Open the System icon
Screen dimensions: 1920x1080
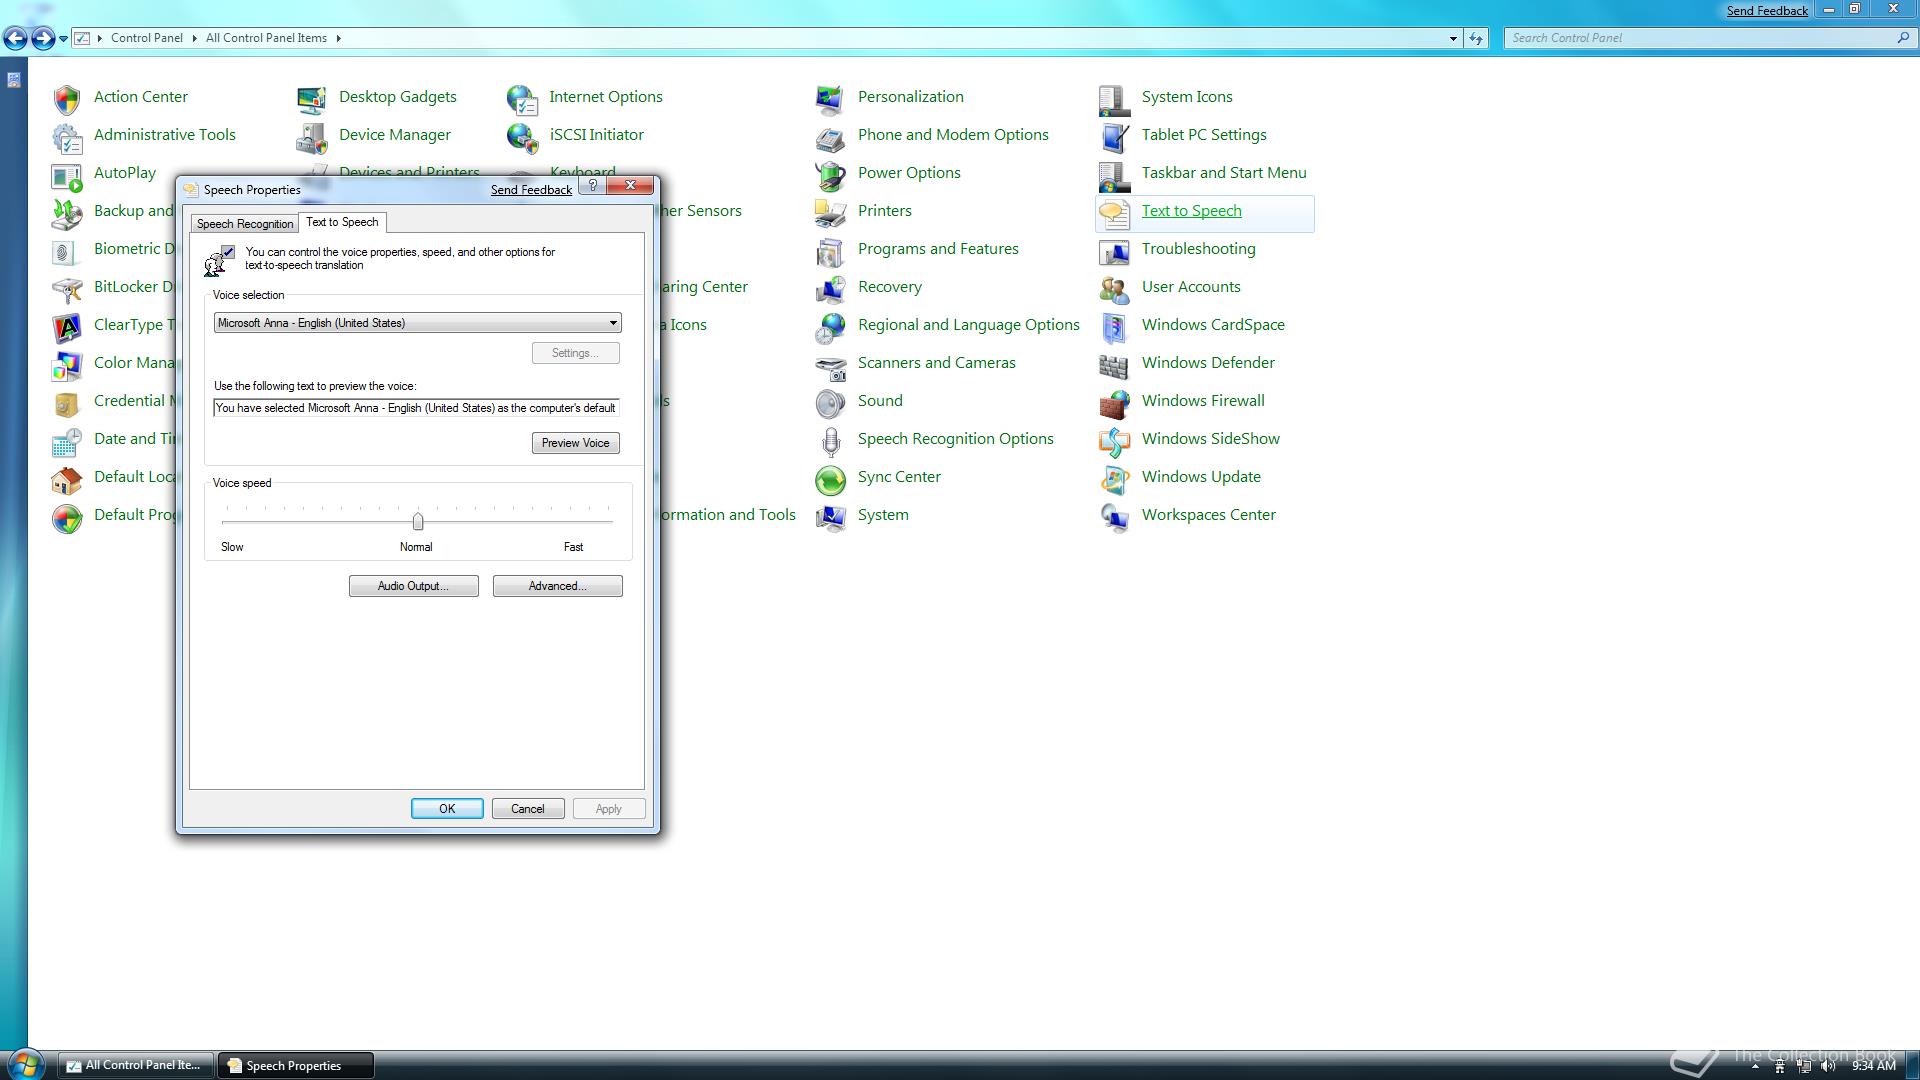pyautogui.click(x=831, y=517)
